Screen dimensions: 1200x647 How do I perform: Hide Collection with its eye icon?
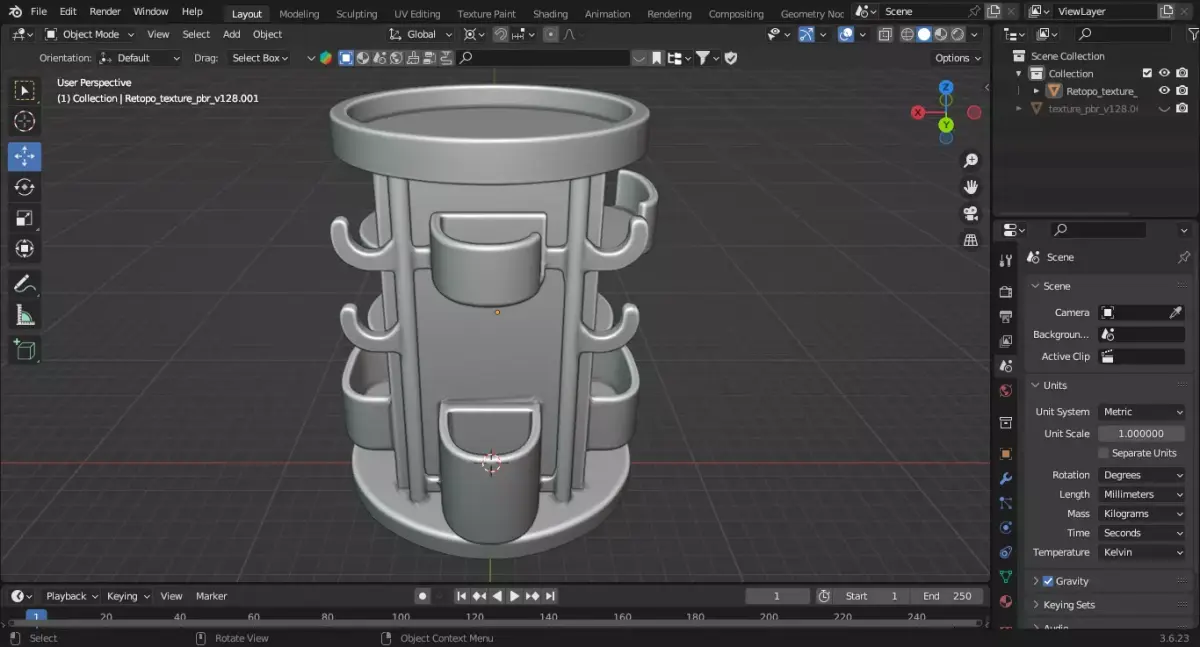(x=1164, y=73)
